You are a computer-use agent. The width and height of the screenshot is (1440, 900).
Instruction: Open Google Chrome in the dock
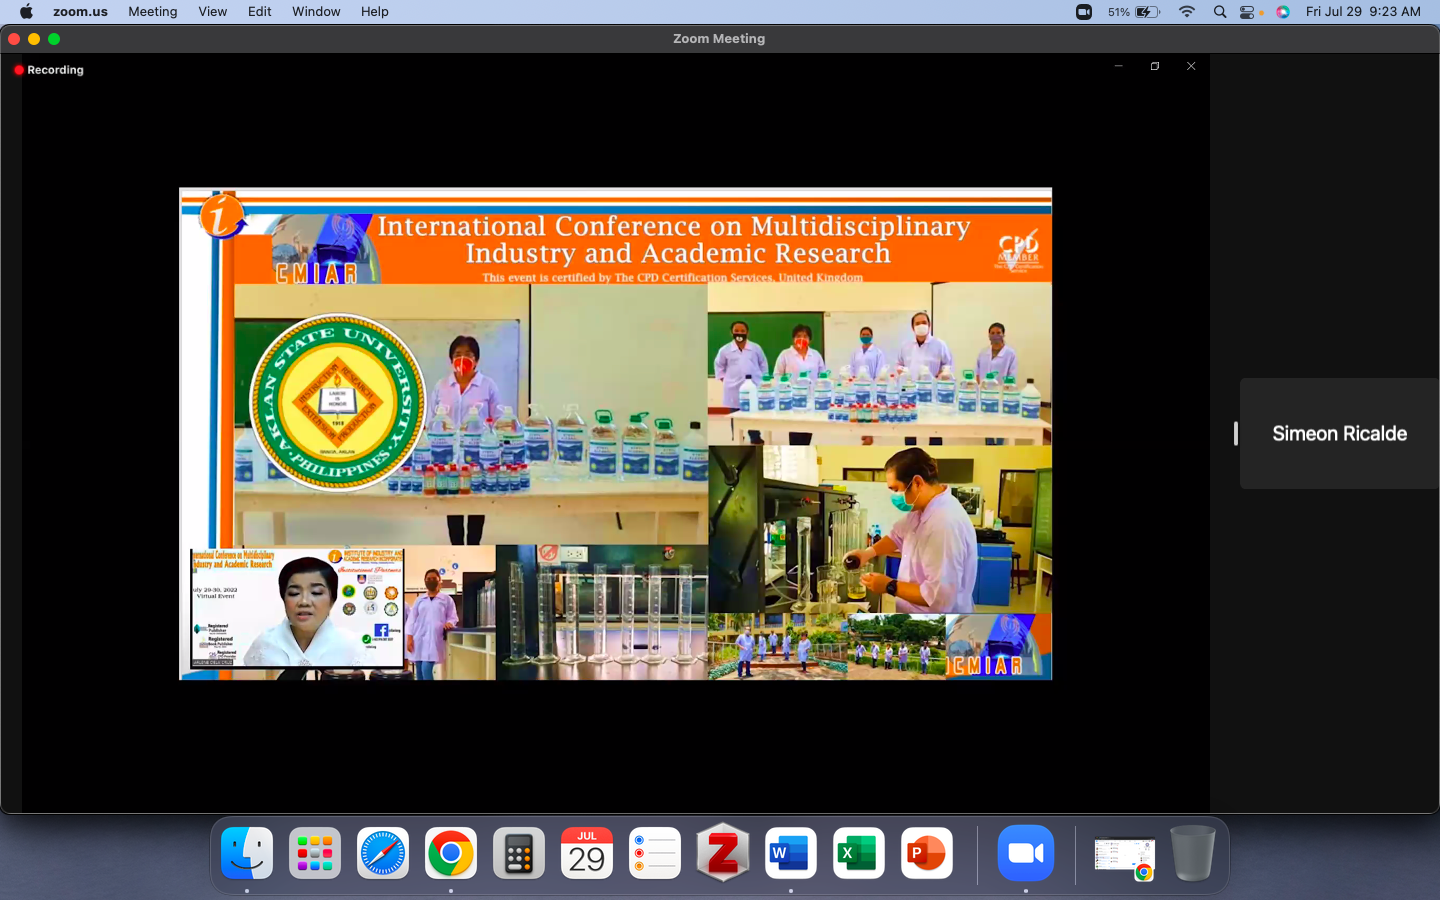[451, 853]
